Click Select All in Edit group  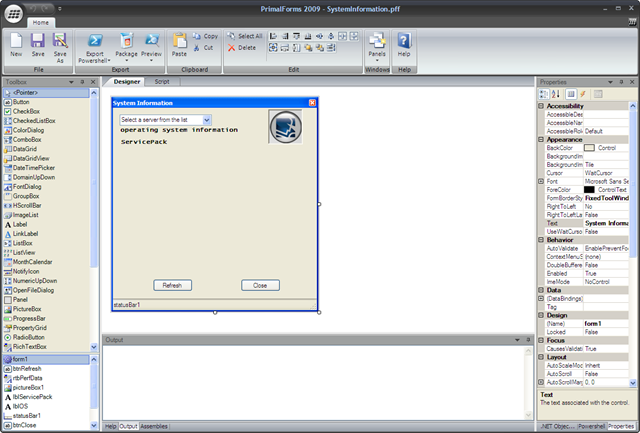[245, 36]
